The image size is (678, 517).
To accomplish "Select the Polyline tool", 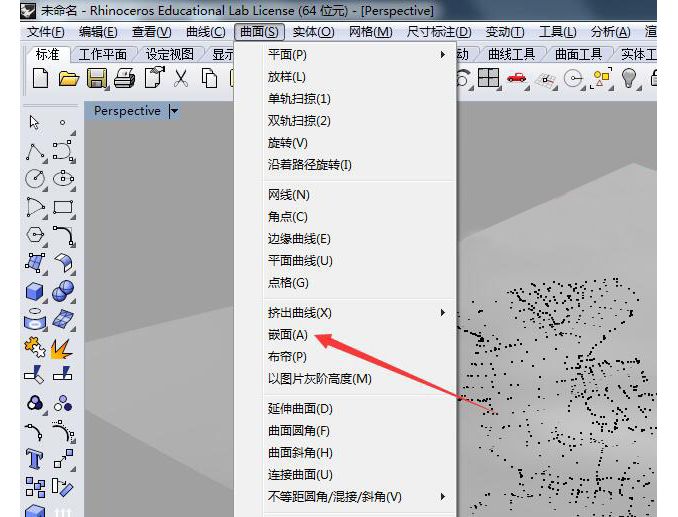I will pos(35,152).
